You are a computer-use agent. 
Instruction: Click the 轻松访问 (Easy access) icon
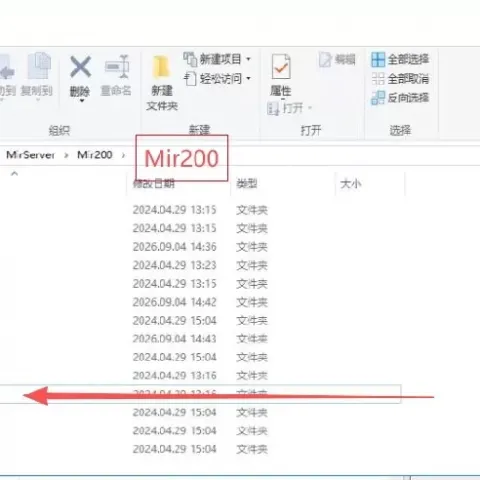coord(190,79)
